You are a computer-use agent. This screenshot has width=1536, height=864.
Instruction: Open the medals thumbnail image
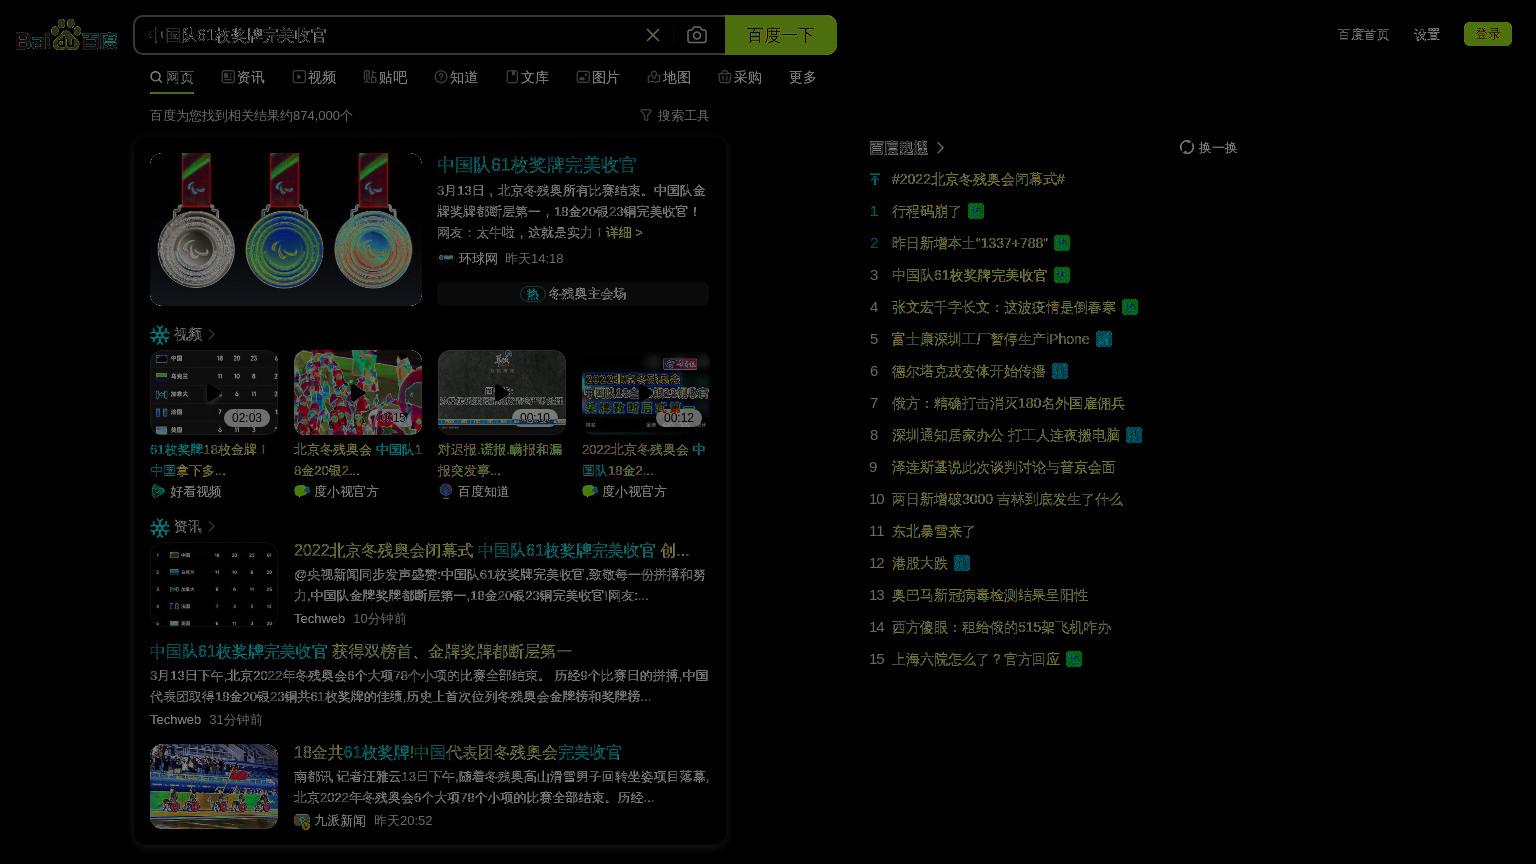[286, 229]
